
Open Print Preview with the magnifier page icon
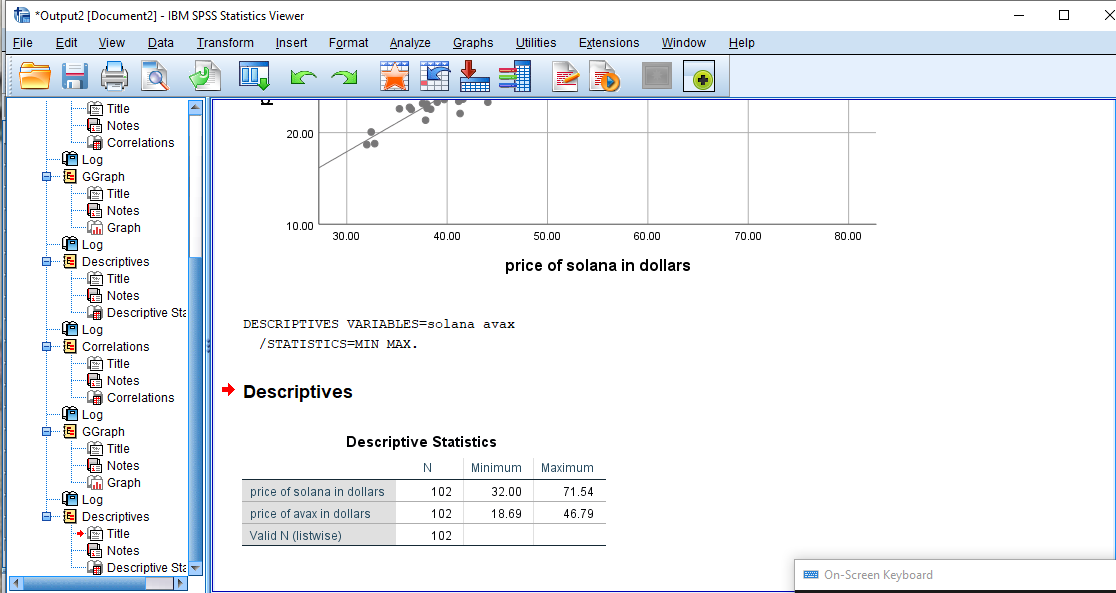154,76
